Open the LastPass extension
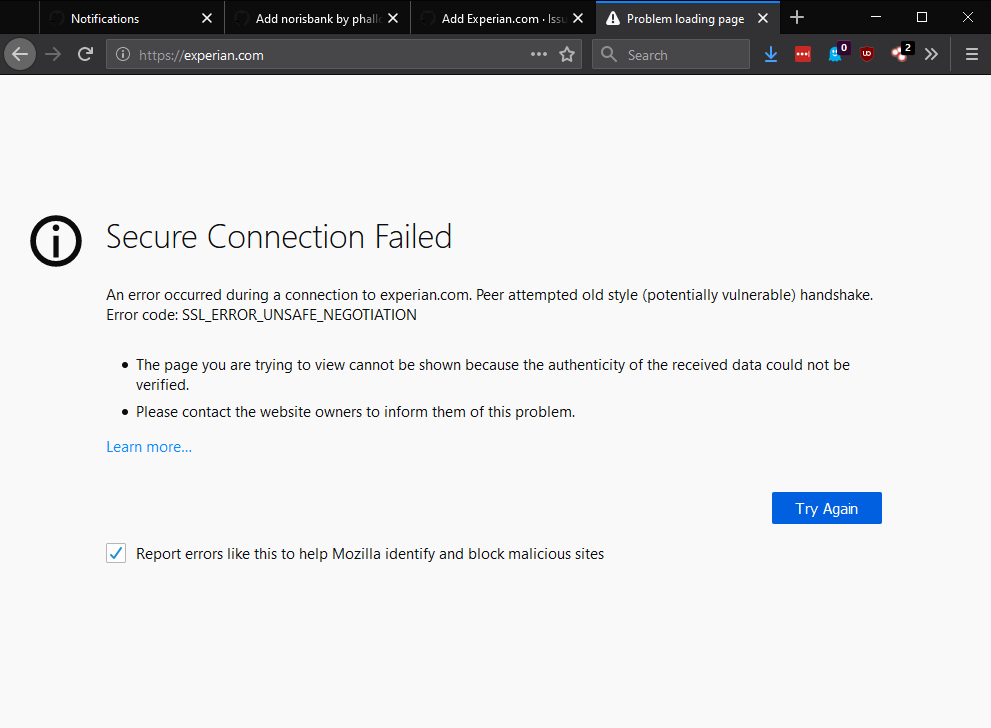This screenshot has height=728, width=991. pyautogui.click(x=803, y=54)
